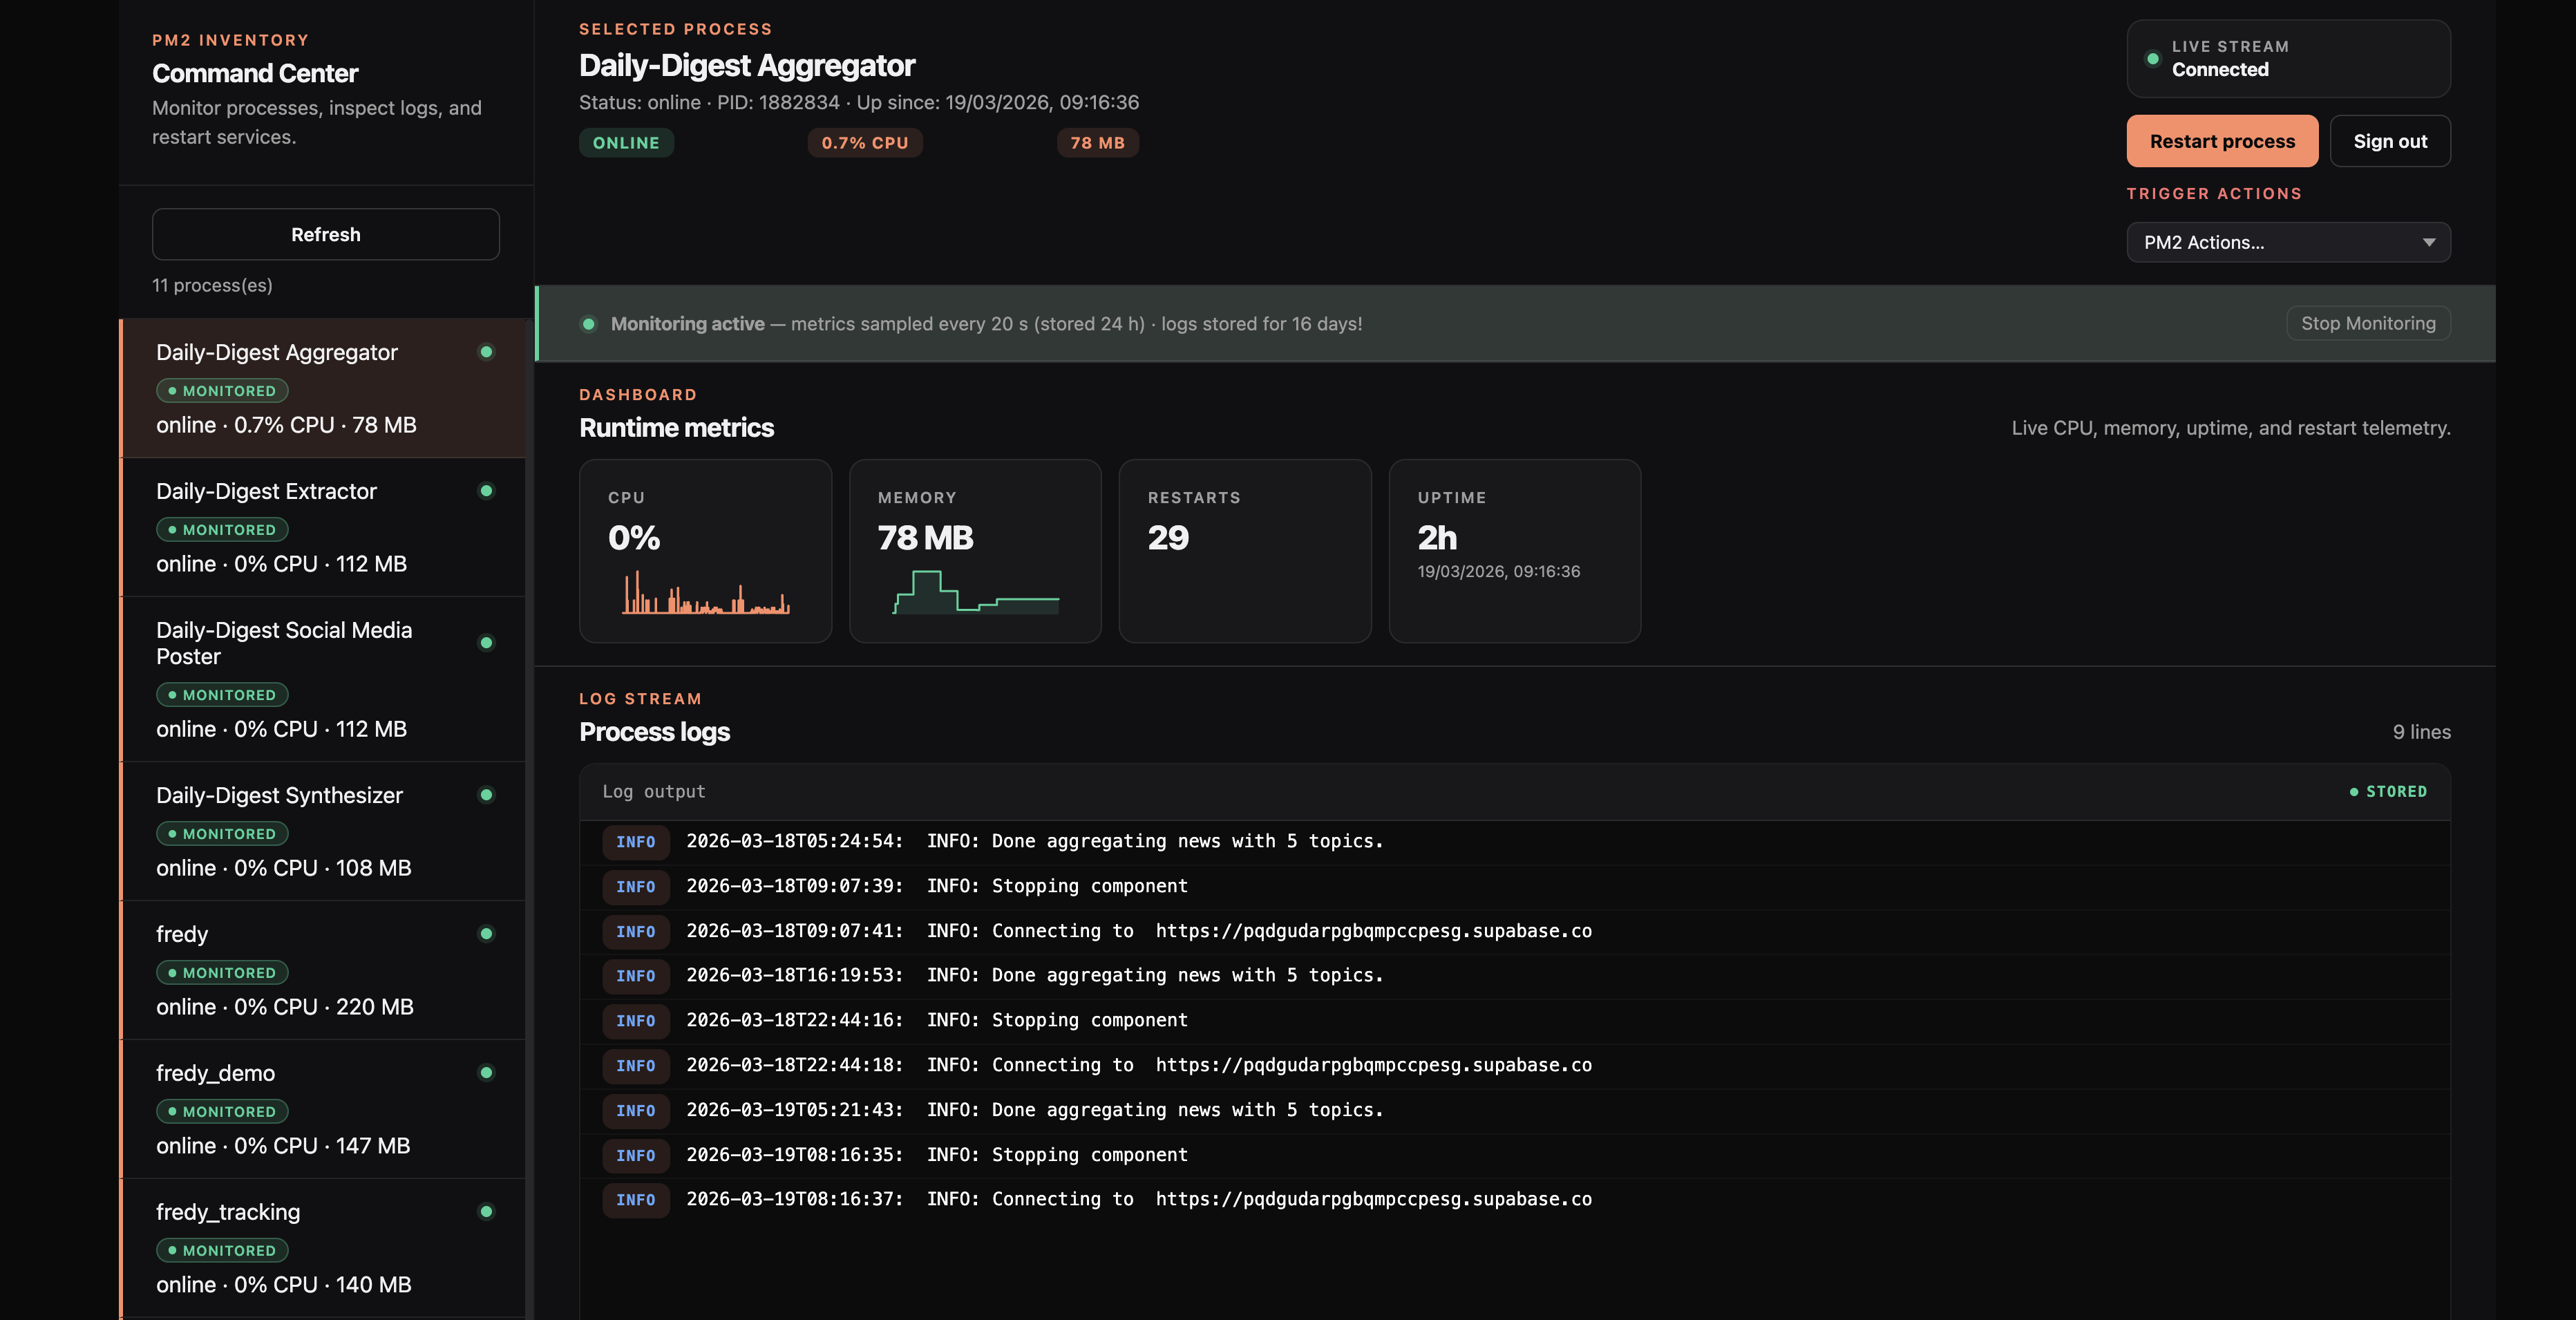
Task: Click Stop Monitoring to disable metrics sampling
Action: (x=2368, y=323)
